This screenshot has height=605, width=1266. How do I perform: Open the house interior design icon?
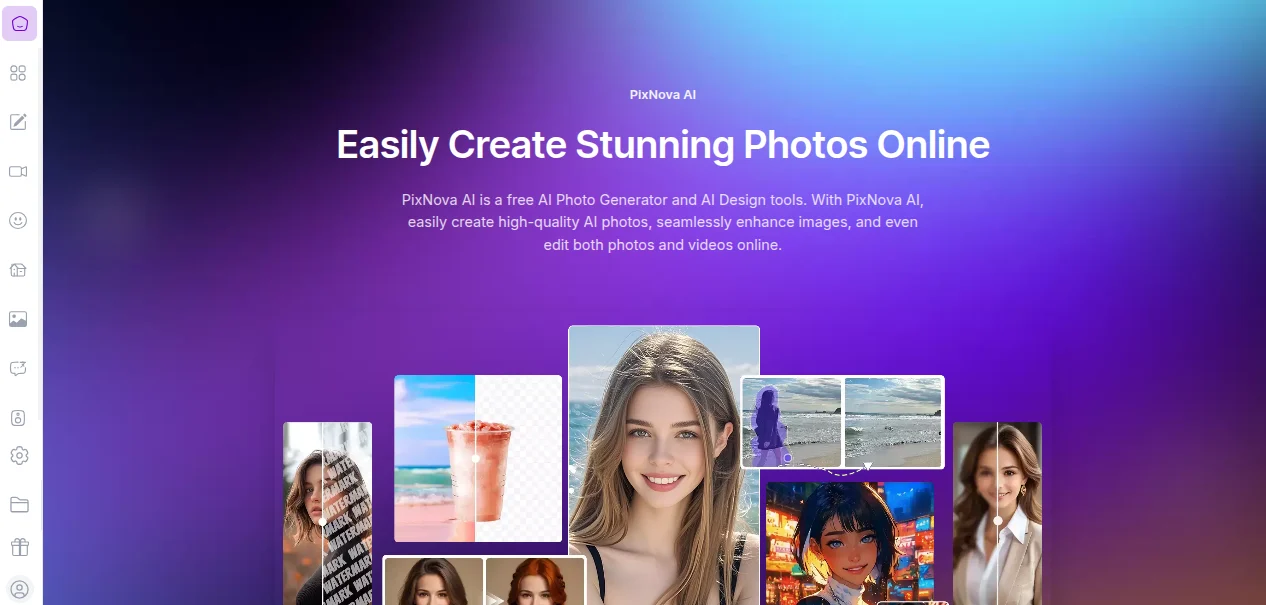tap(18, 270)
